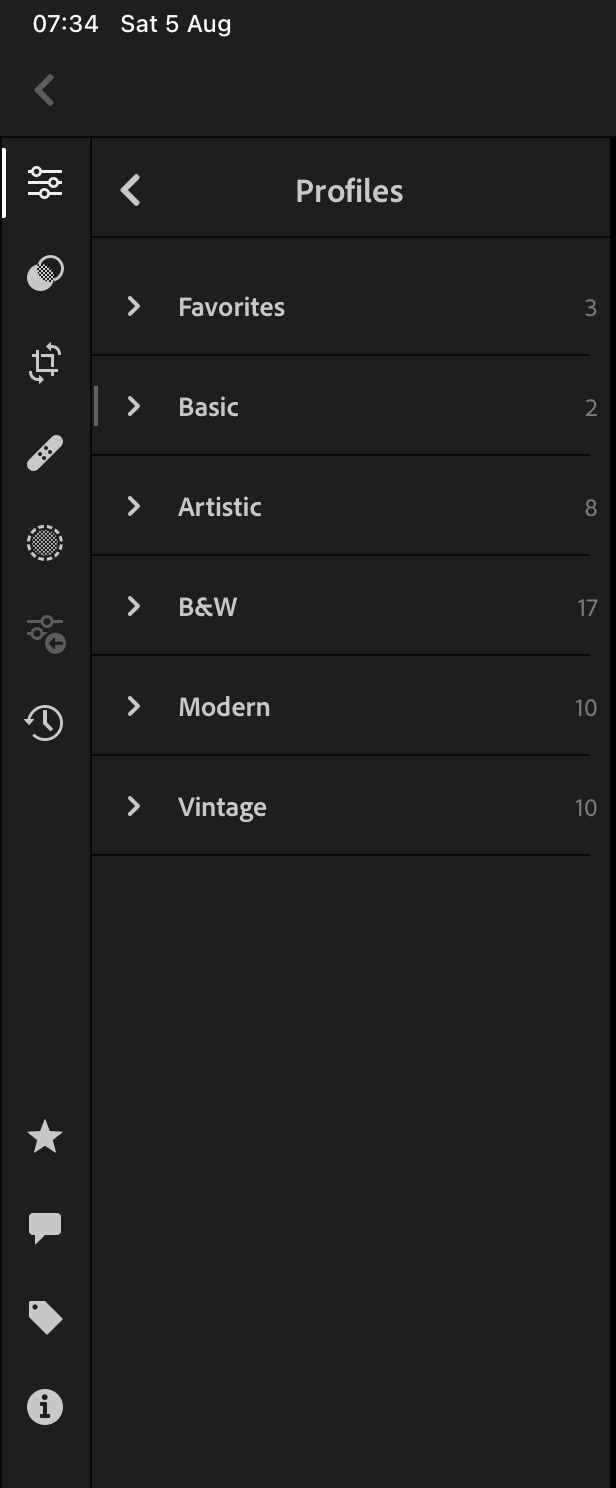The image size is (616, 1488).
Task: Expand the B&W profile group
Action: [133, 606]
